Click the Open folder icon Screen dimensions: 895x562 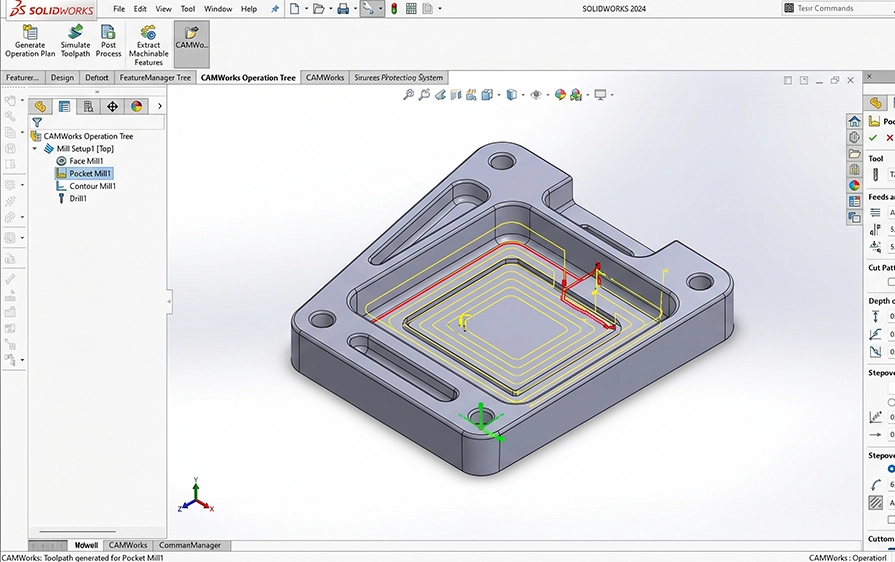coord(319,9)
